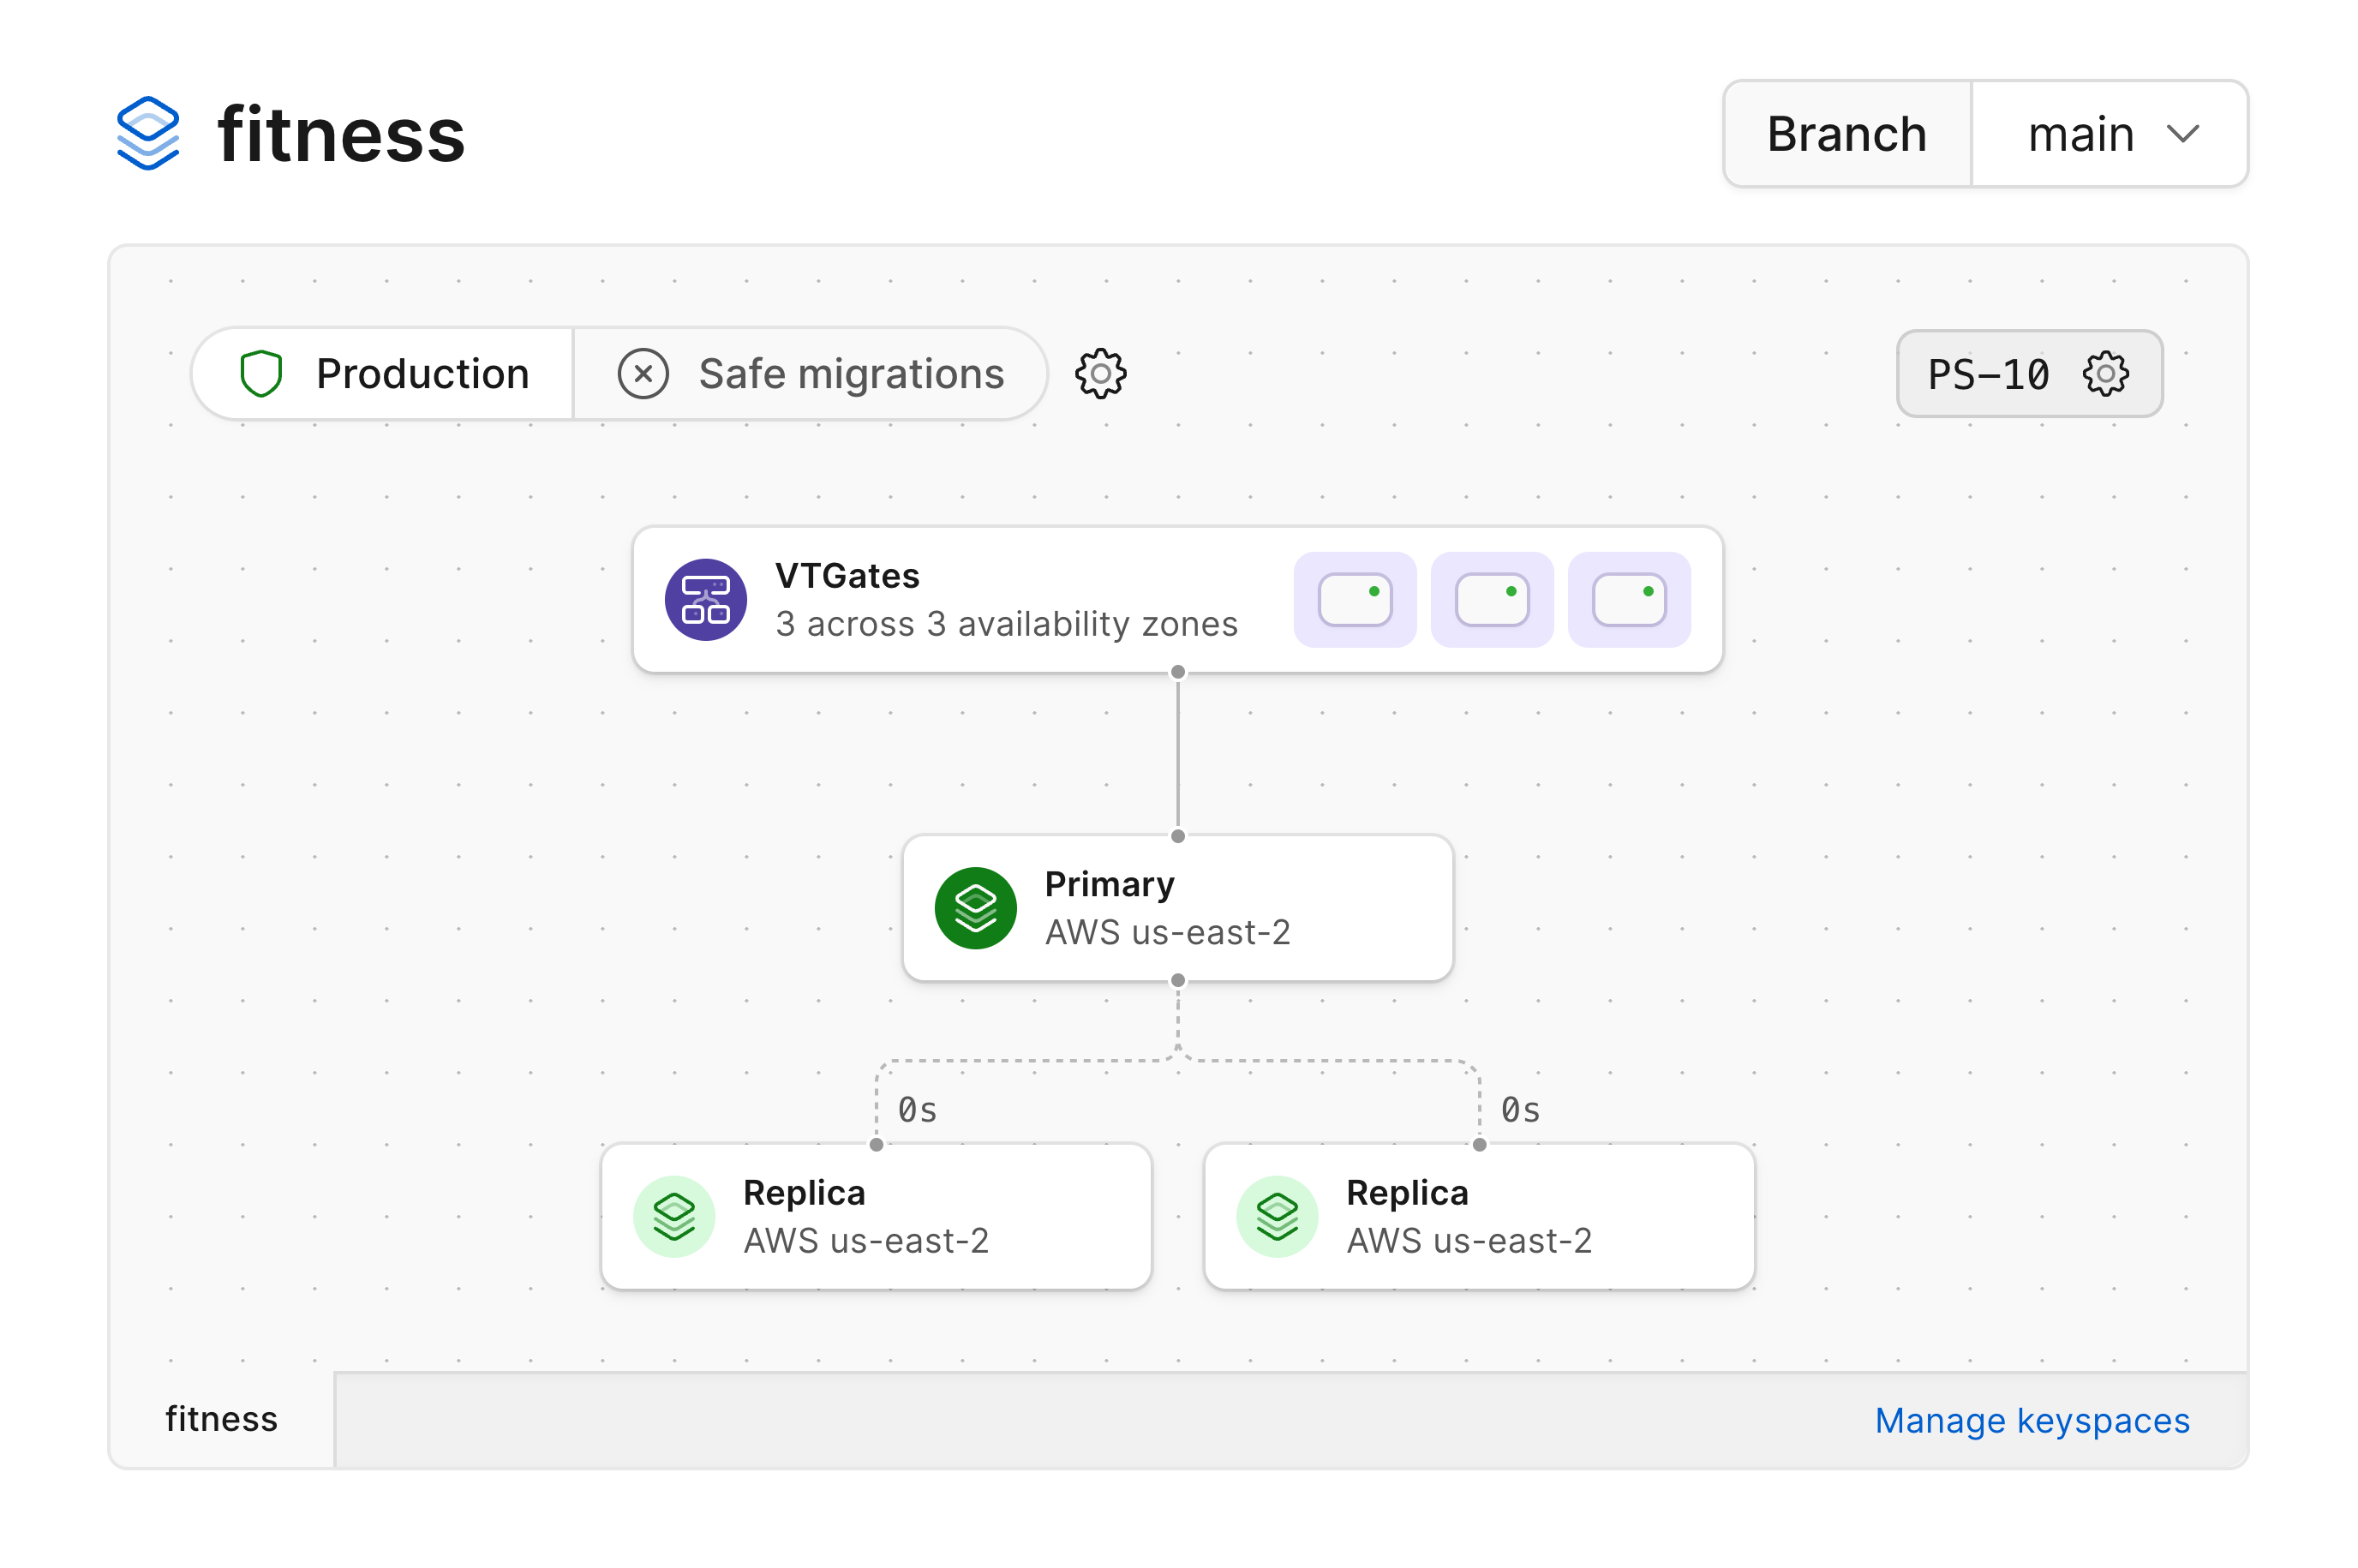Click the left Replica node icon

point(674,1216)
